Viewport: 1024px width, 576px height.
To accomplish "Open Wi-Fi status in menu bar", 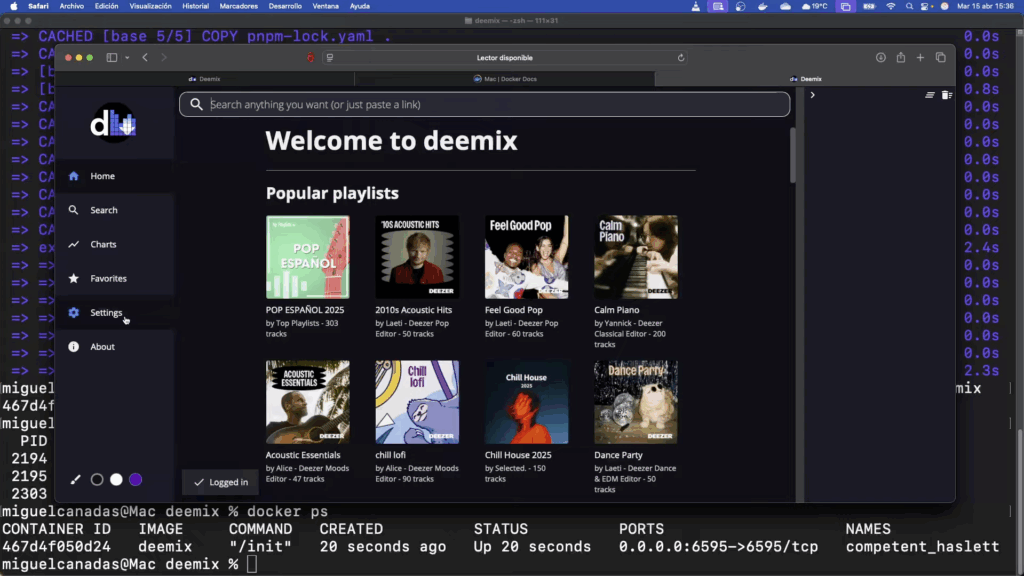I will click(891, 6).
